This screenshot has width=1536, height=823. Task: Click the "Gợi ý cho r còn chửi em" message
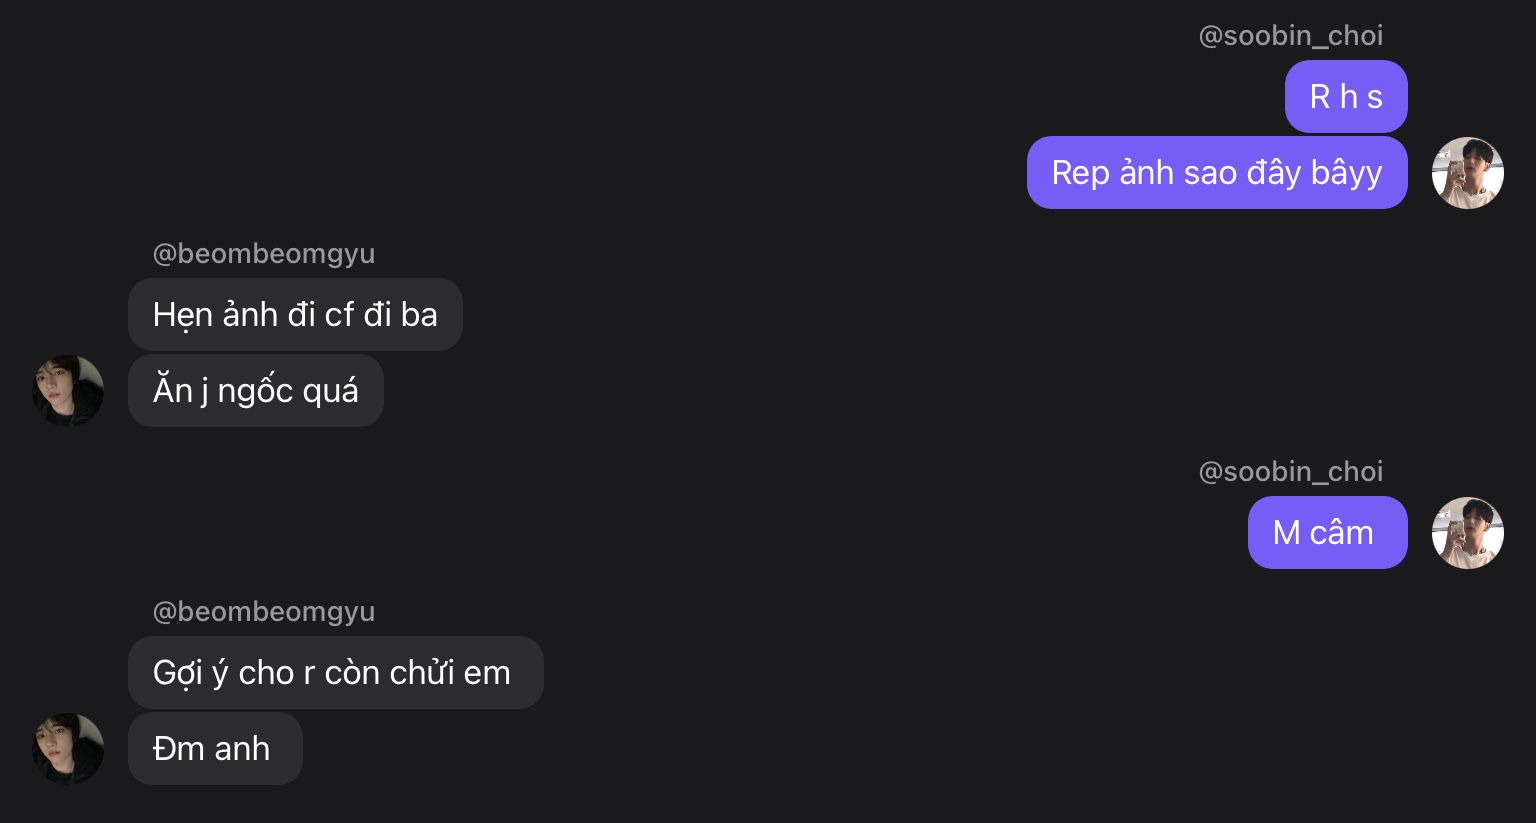pyautogui.click(x=335, y=673)
